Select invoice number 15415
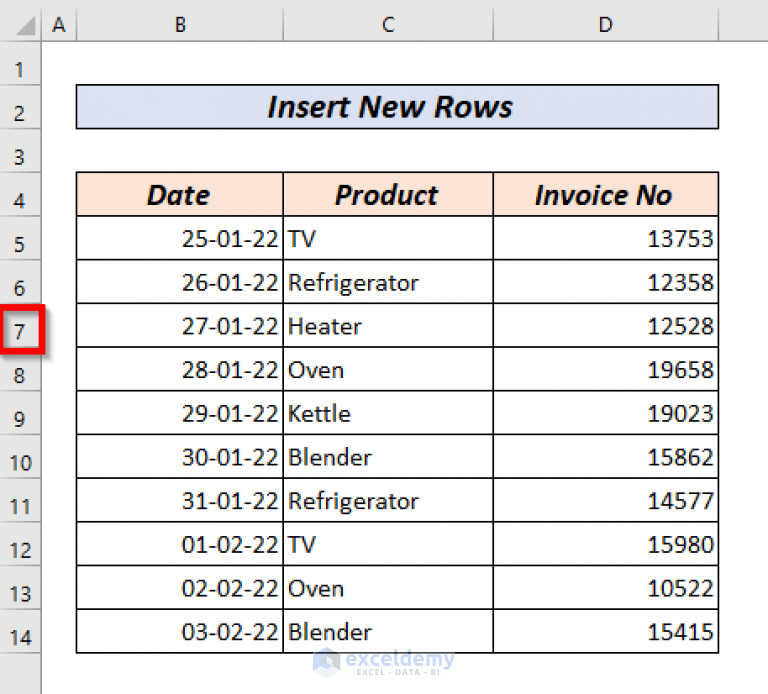The height and width of the screenshot is (694, 768). pos(606,631)
